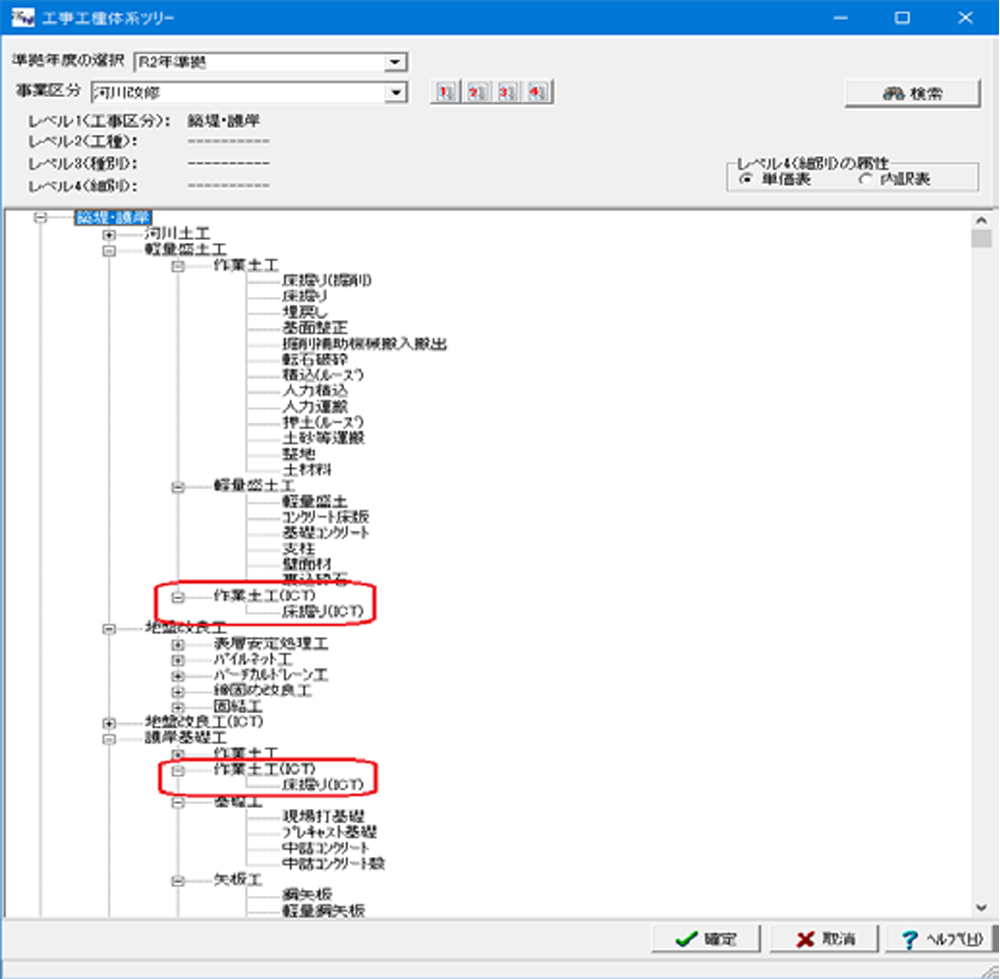Select the 埋戻し tree item
This screenshot has height=979, width=1000.
click(305, 312)
